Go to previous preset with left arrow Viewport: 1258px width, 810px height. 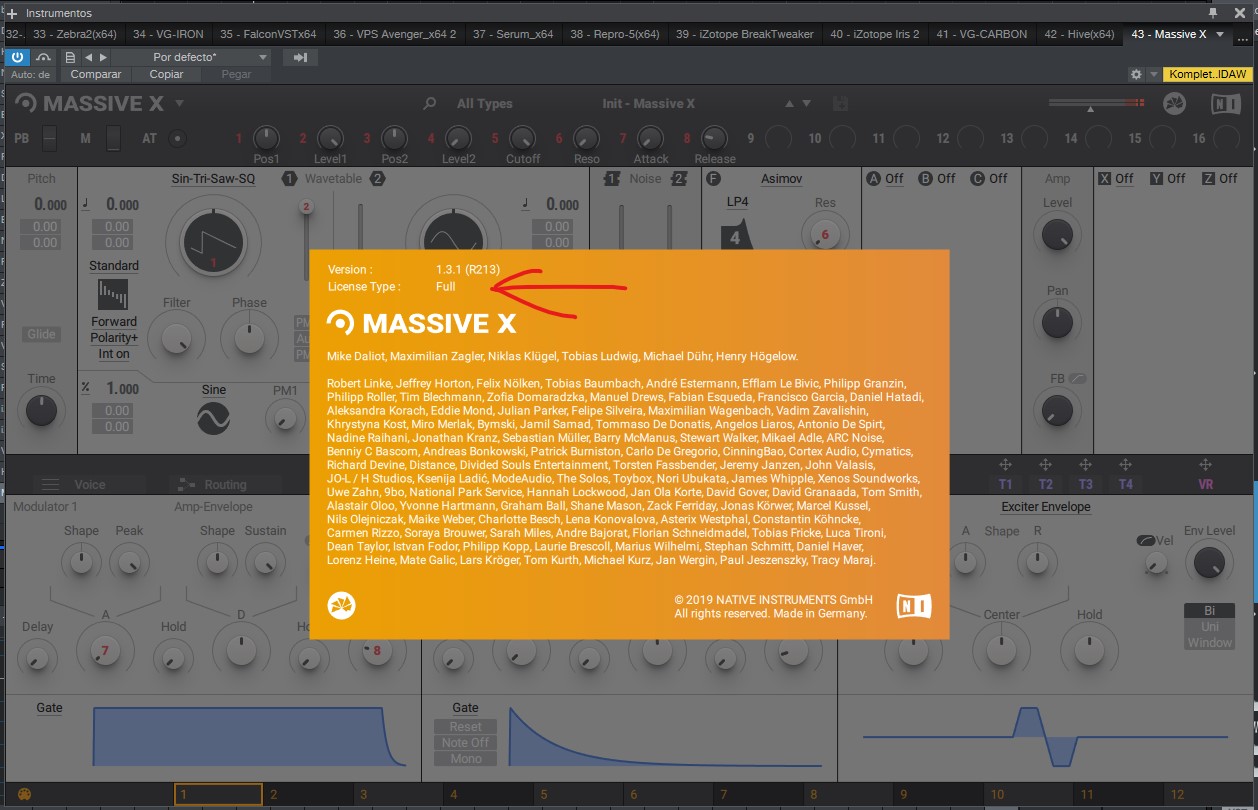[89, 57]
